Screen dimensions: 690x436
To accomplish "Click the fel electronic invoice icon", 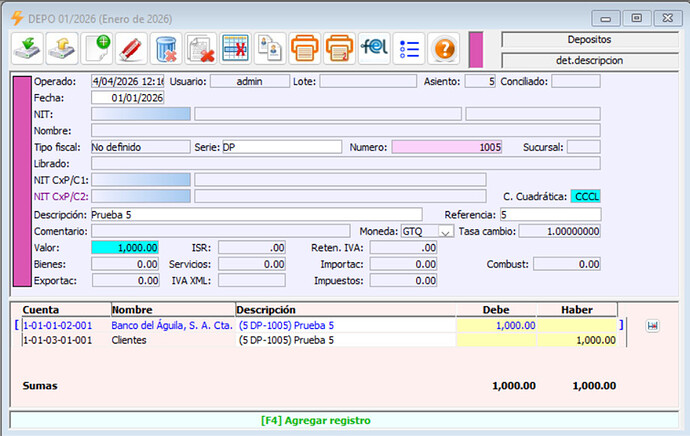I will click(374, 48).
